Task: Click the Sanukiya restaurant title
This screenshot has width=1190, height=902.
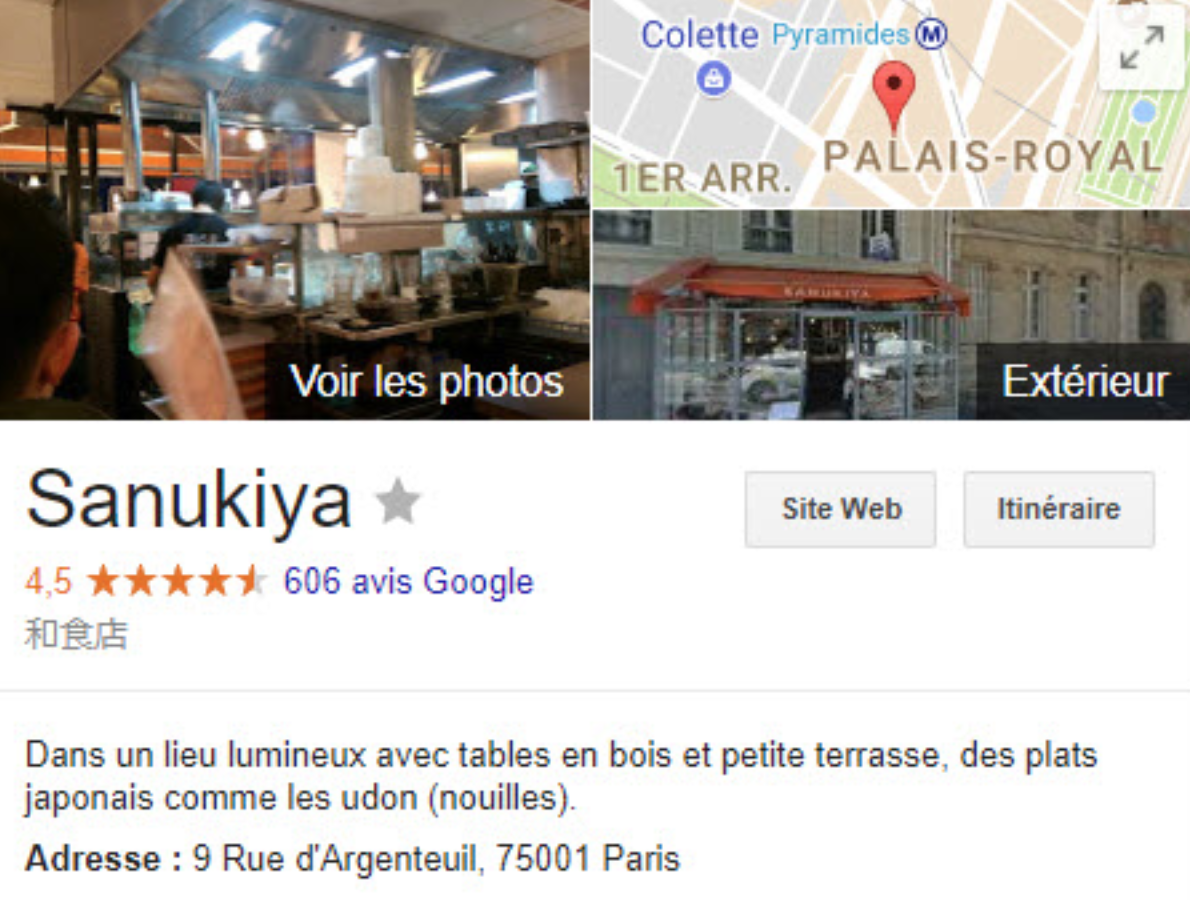Action: point(189,499)
